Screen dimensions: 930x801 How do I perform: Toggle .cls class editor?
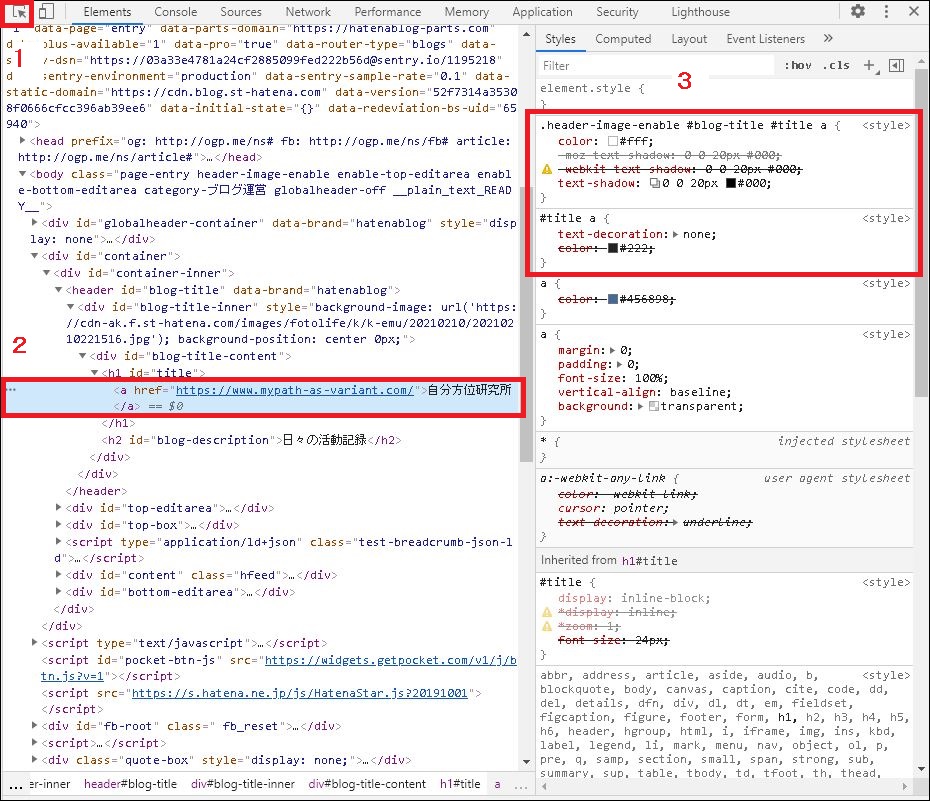pos(836,65)
